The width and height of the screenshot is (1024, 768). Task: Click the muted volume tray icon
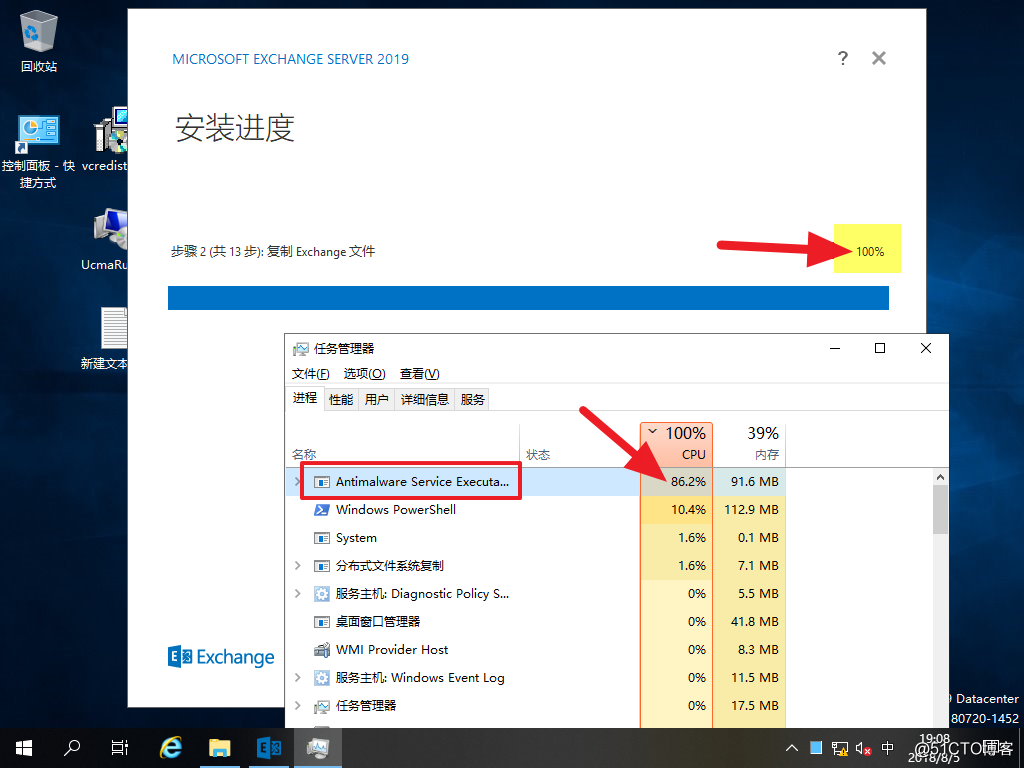point(863,748)
